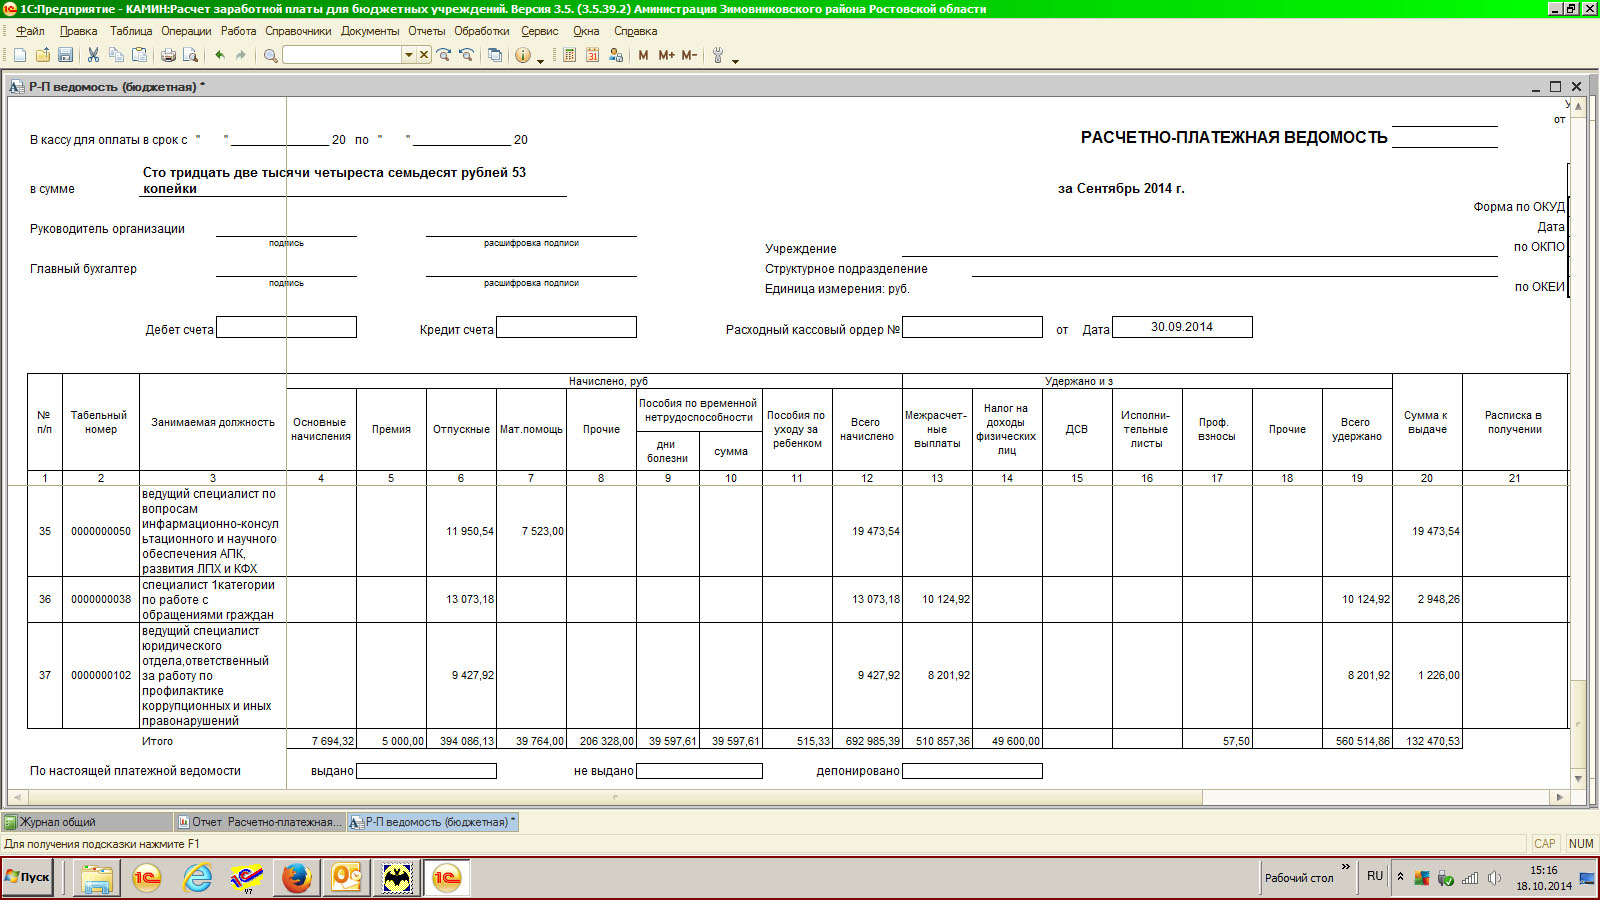Viewport: 1600px width, 900px height.
Task: Click the M- memory subtract button
Action: [x=689, y=55]
